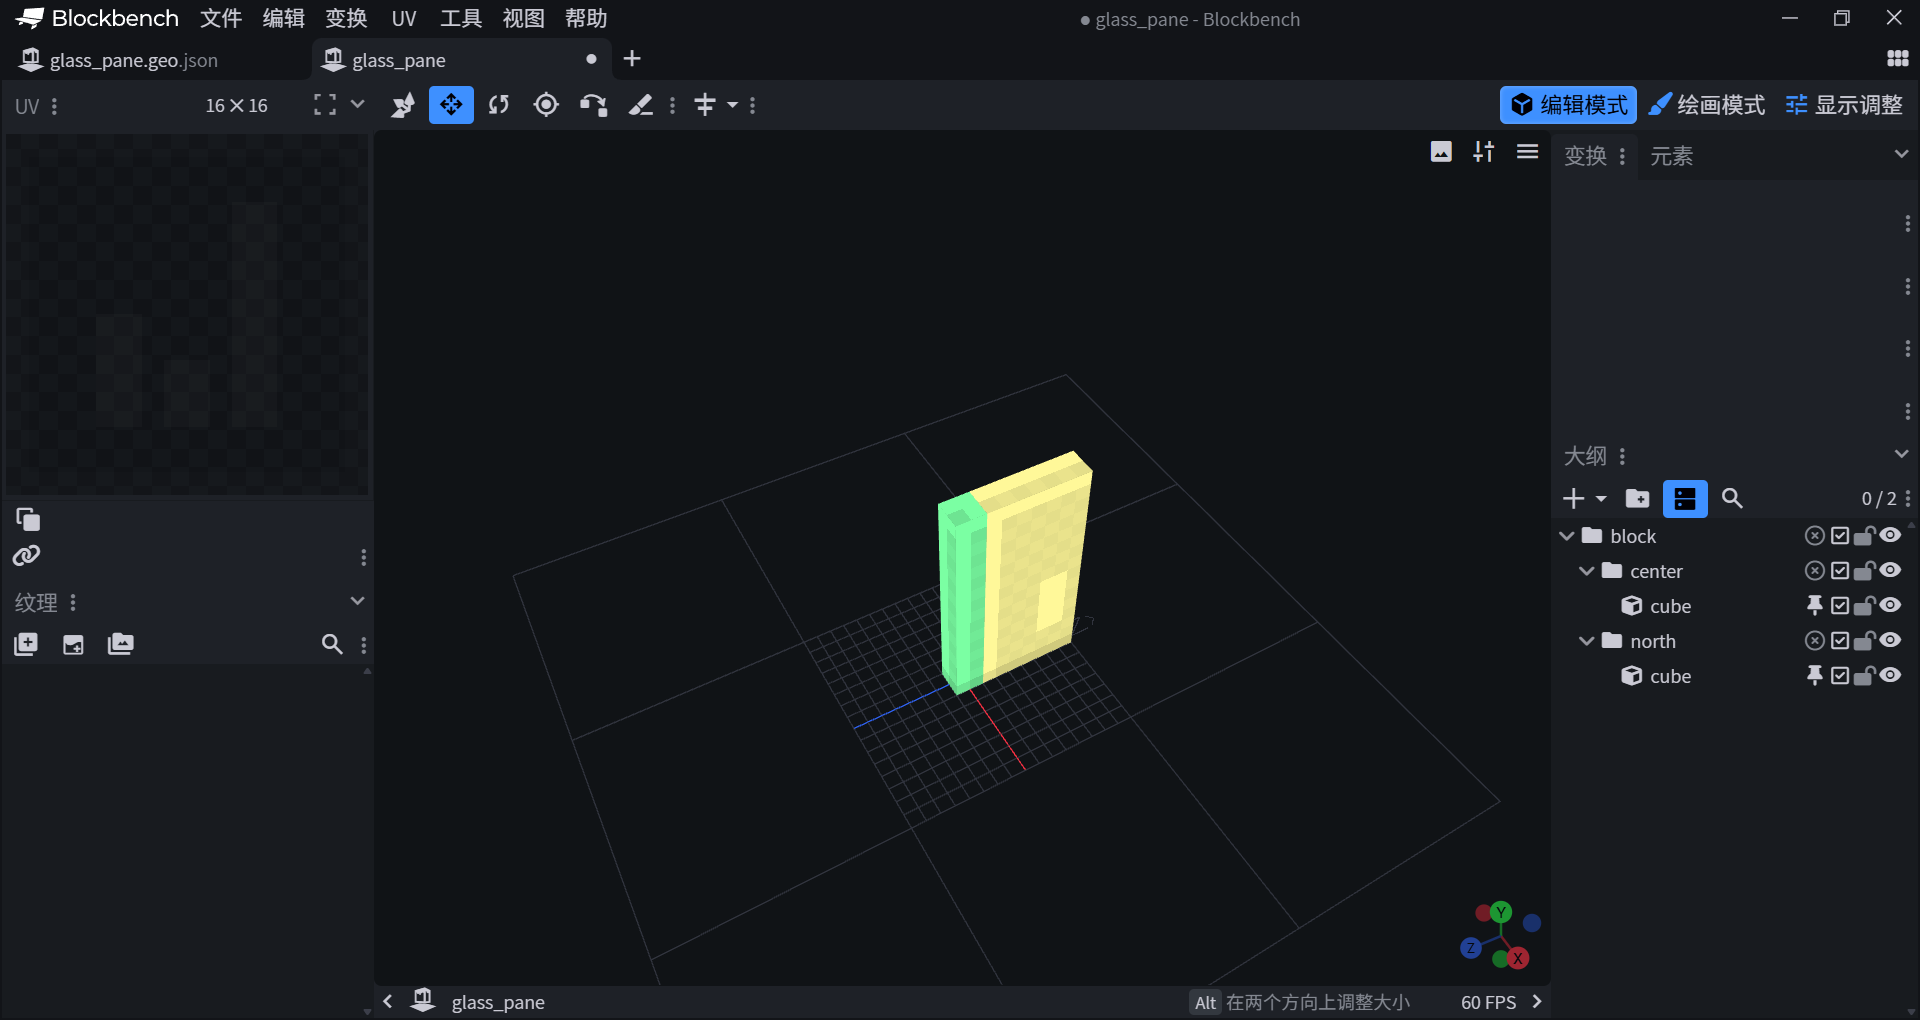Hide cube under center via eye icon

click(1890, 606)
